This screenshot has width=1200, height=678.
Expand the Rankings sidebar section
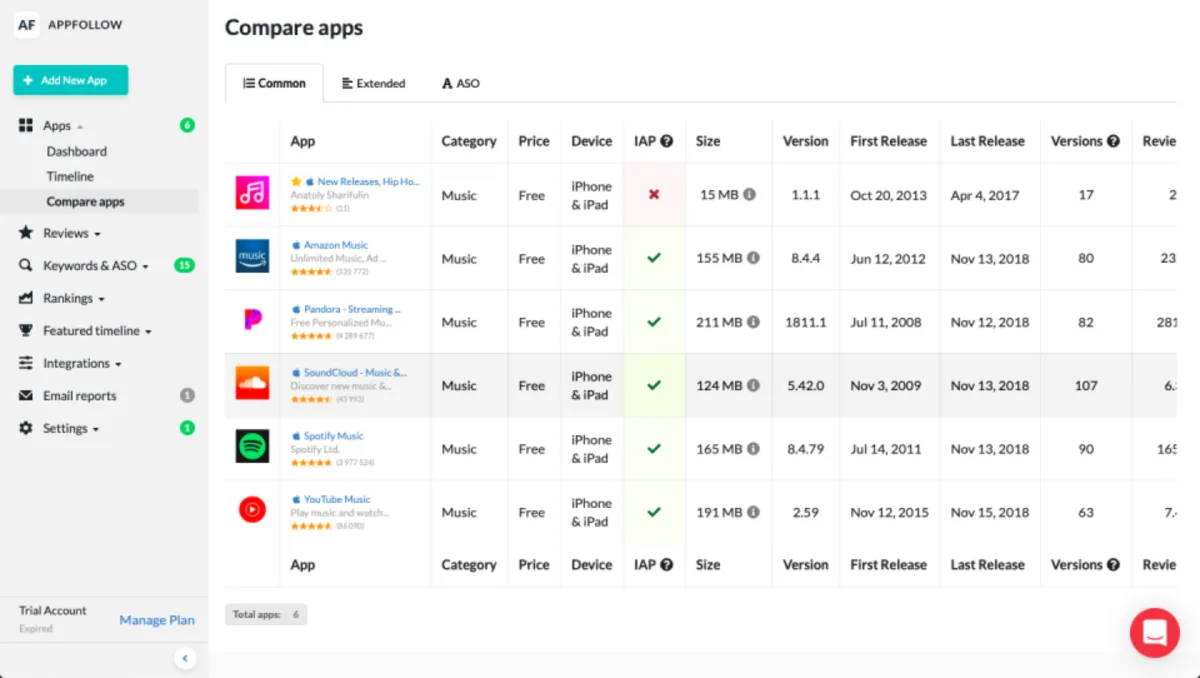(x=74, y=298)
